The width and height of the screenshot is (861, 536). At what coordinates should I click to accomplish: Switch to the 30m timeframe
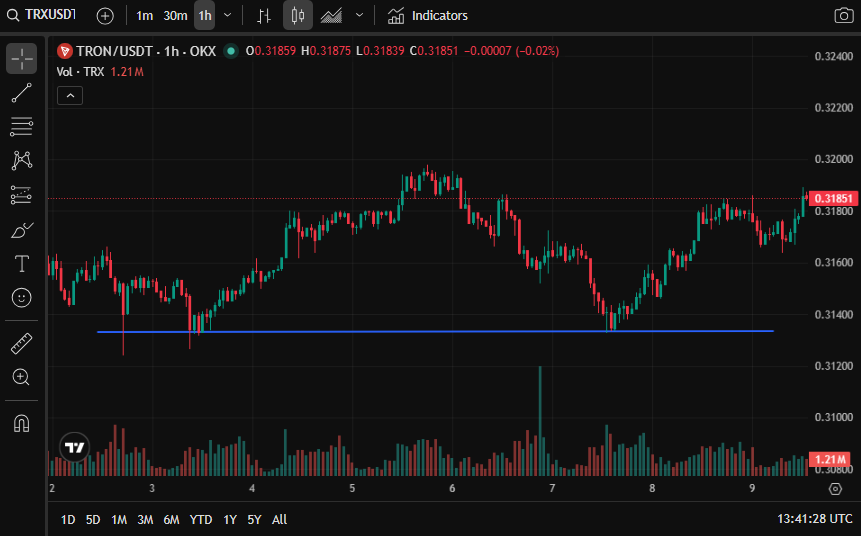click(175, 15)
